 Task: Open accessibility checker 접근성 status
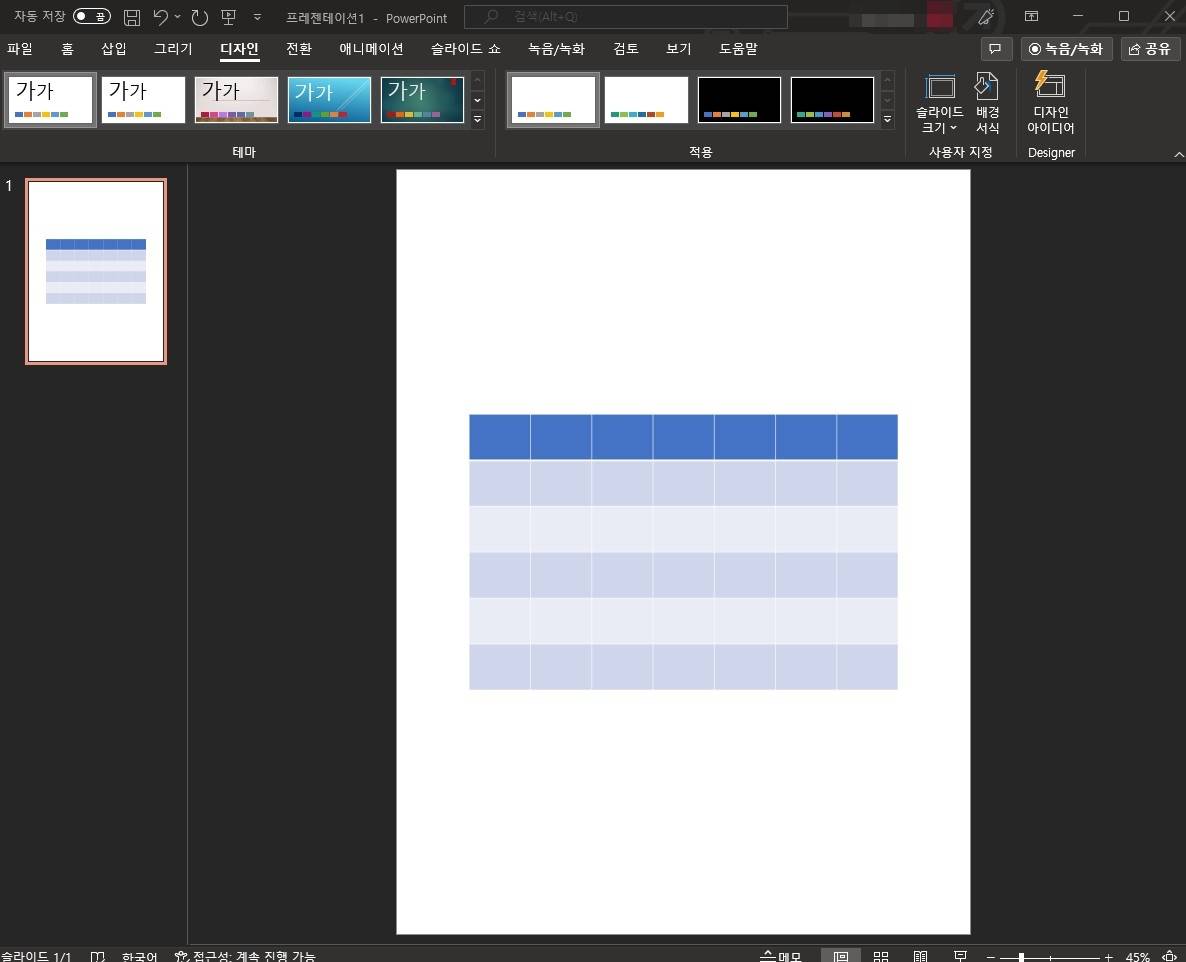(x=245, y=956)
